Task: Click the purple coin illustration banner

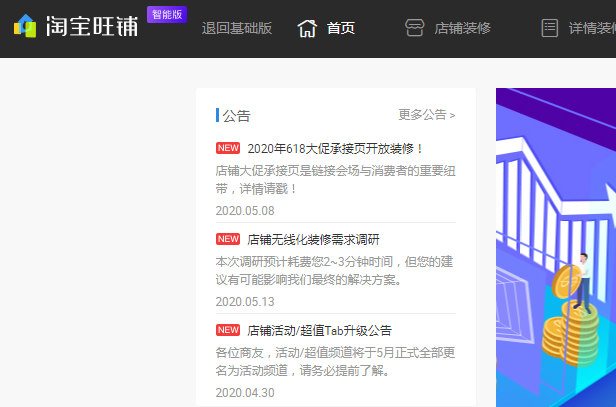Action: coord(556,248)
